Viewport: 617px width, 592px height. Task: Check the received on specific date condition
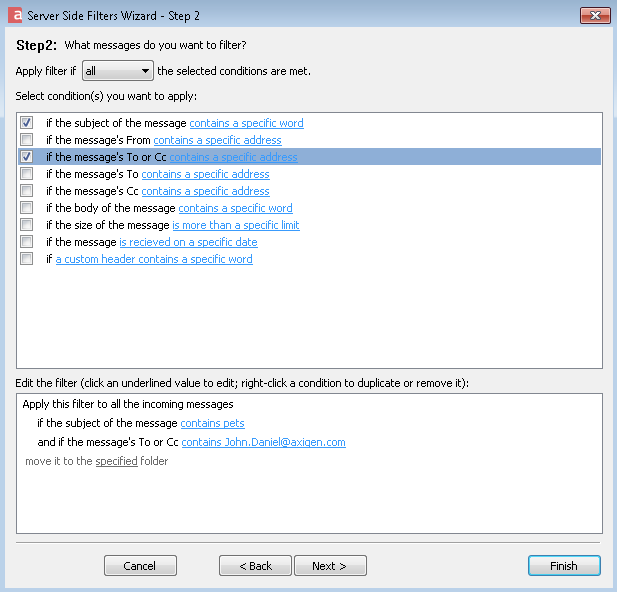26,242
